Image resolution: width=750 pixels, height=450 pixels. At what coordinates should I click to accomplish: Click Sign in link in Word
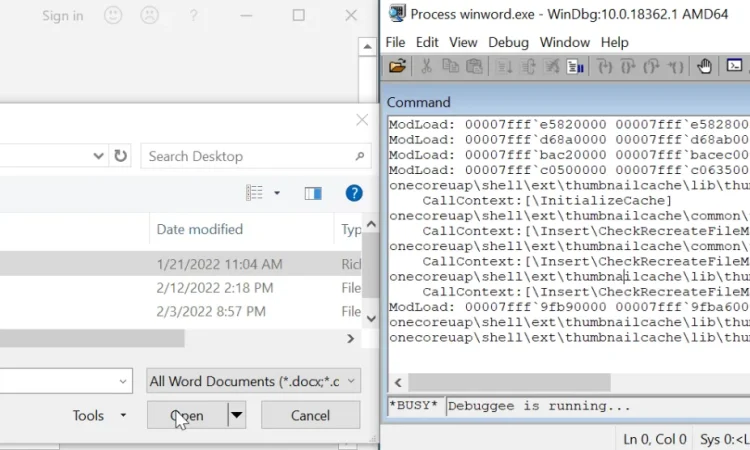point(63,16)
